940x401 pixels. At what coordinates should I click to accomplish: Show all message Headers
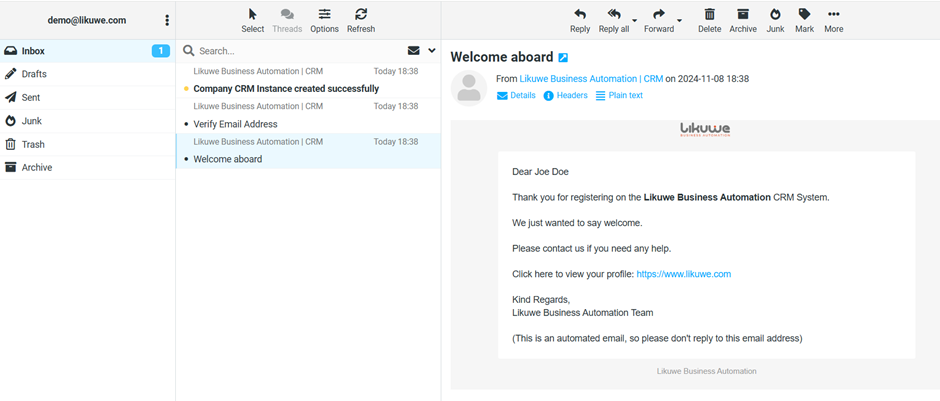[x=565, y=96]
